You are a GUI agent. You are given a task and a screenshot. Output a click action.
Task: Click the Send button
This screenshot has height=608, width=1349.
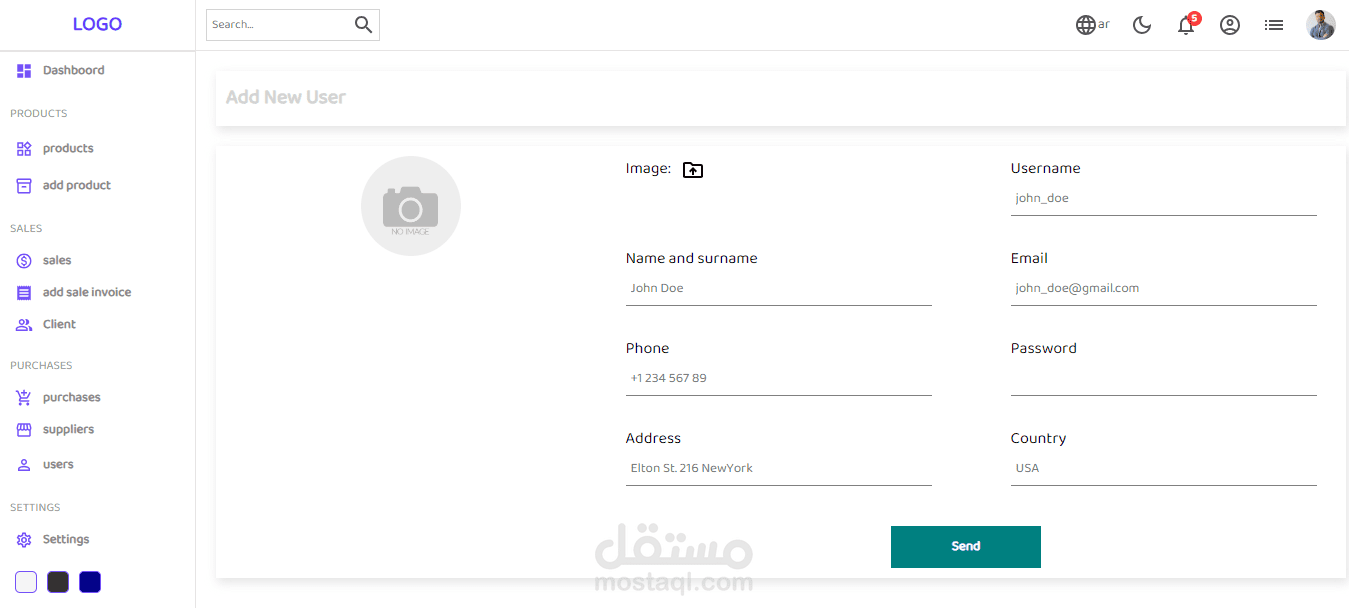pyautogui.click(x=966, y=547)
